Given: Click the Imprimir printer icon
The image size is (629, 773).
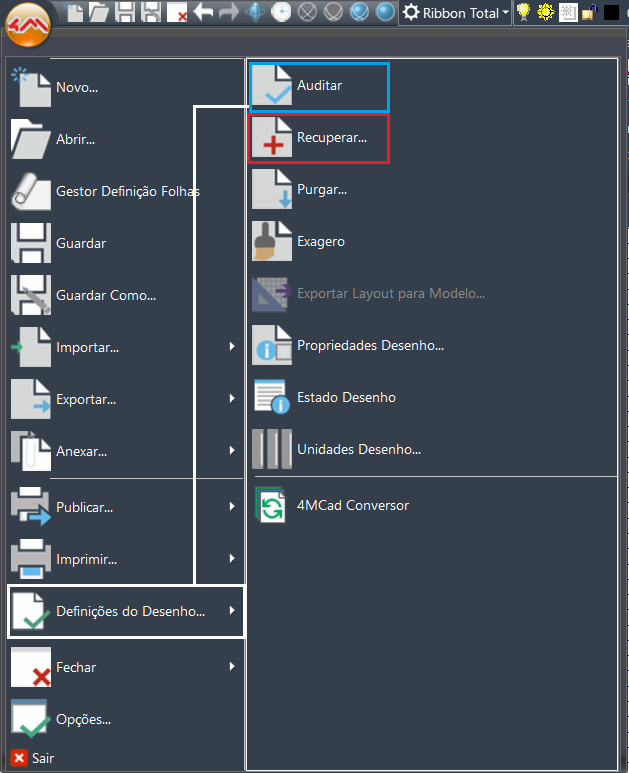Looking at the screenshot, I should point(31,559).
